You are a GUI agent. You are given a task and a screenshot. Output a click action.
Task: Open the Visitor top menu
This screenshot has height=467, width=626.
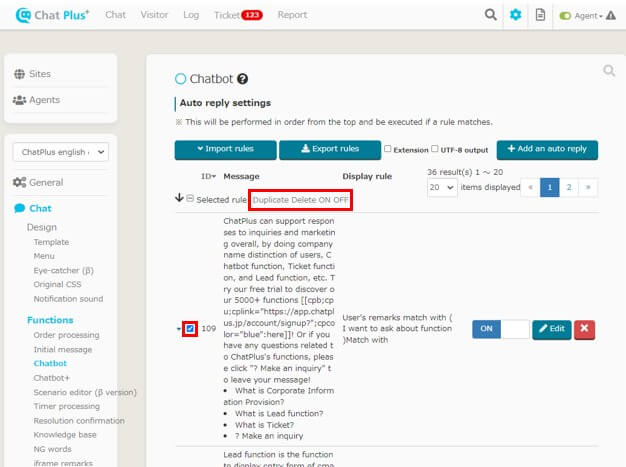(154, 15)
